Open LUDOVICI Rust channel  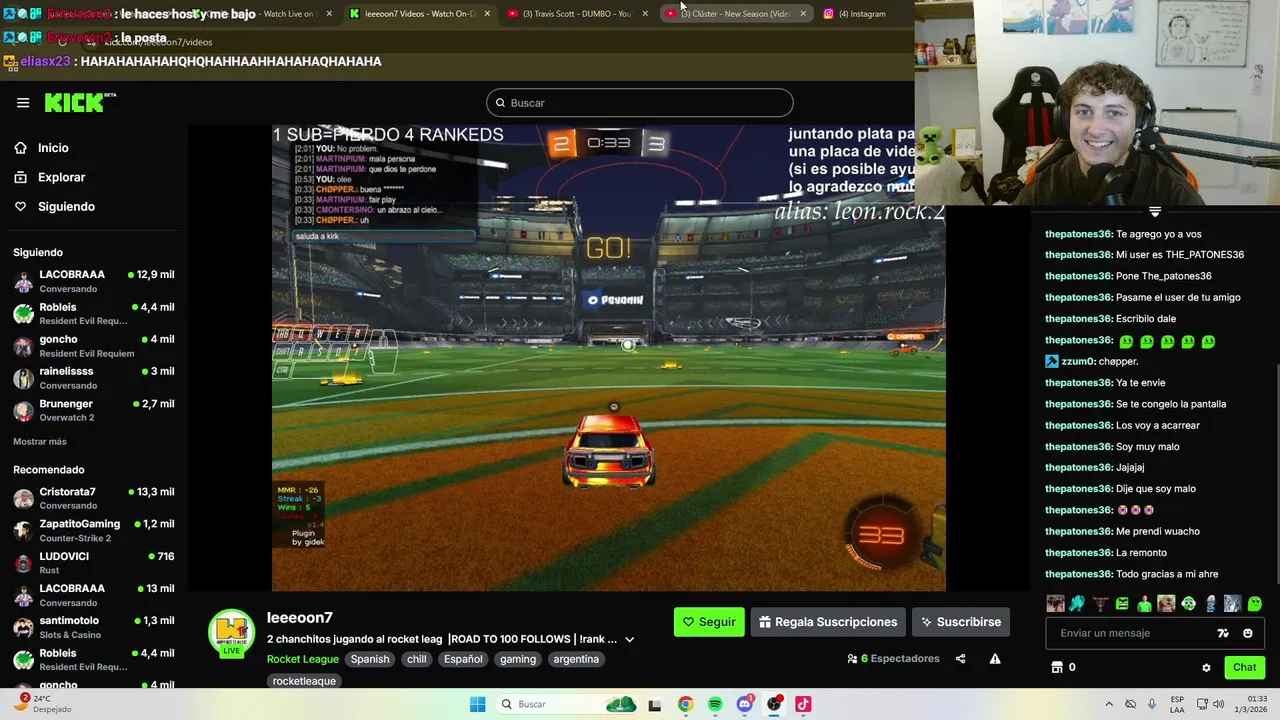click(94, 563)
